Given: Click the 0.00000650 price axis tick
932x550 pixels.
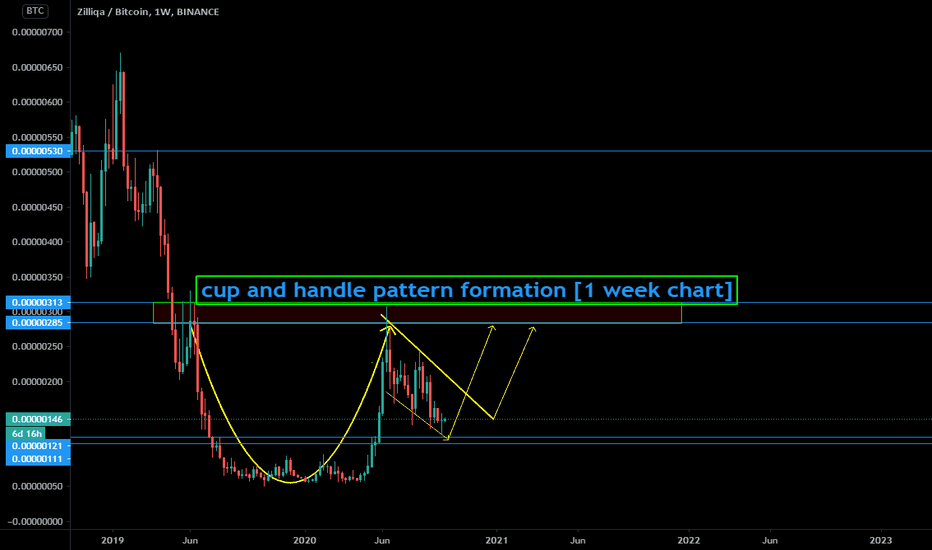Looking at the screenshot, I should [37, 67].
